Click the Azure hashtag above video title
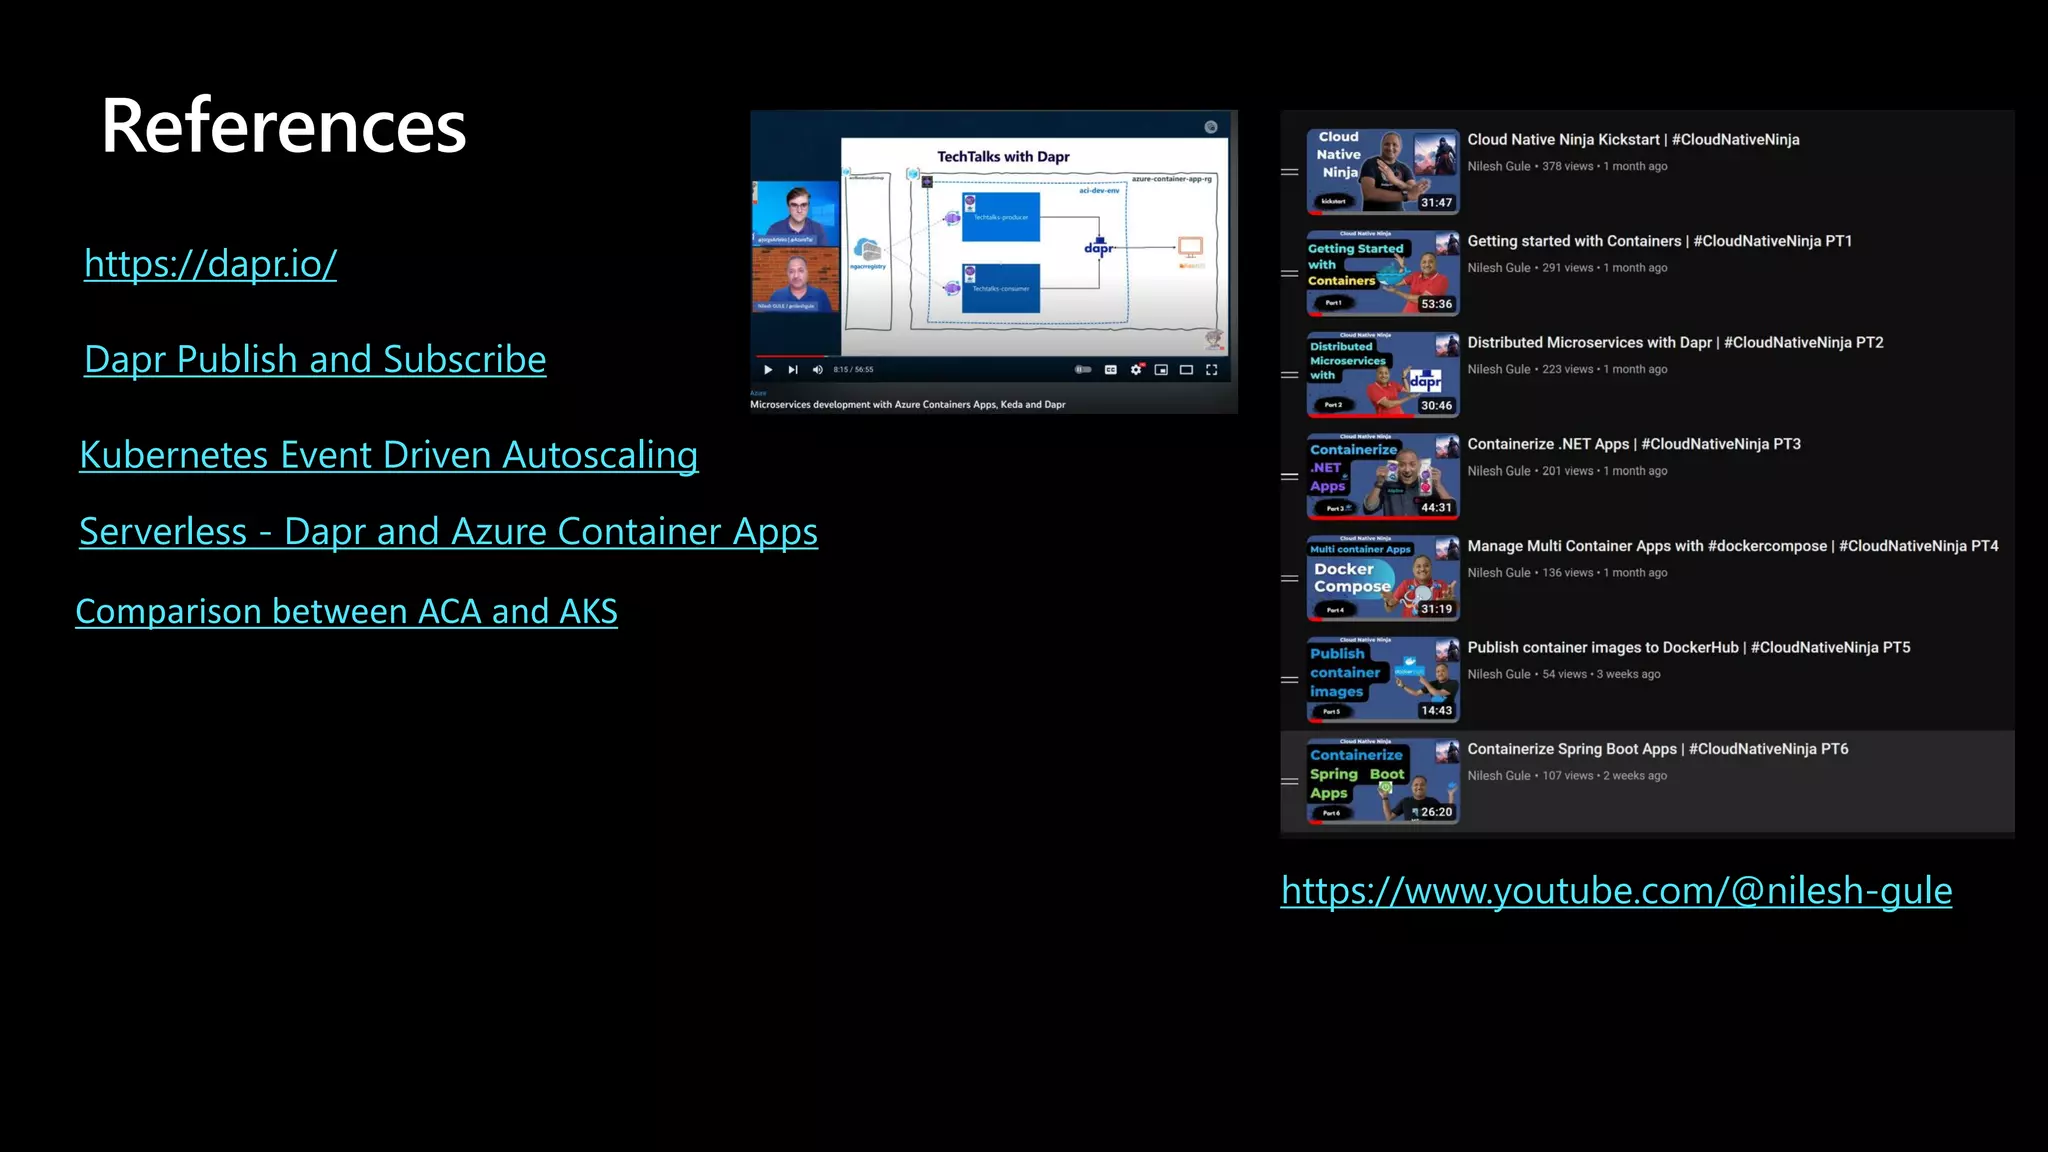 758,393
